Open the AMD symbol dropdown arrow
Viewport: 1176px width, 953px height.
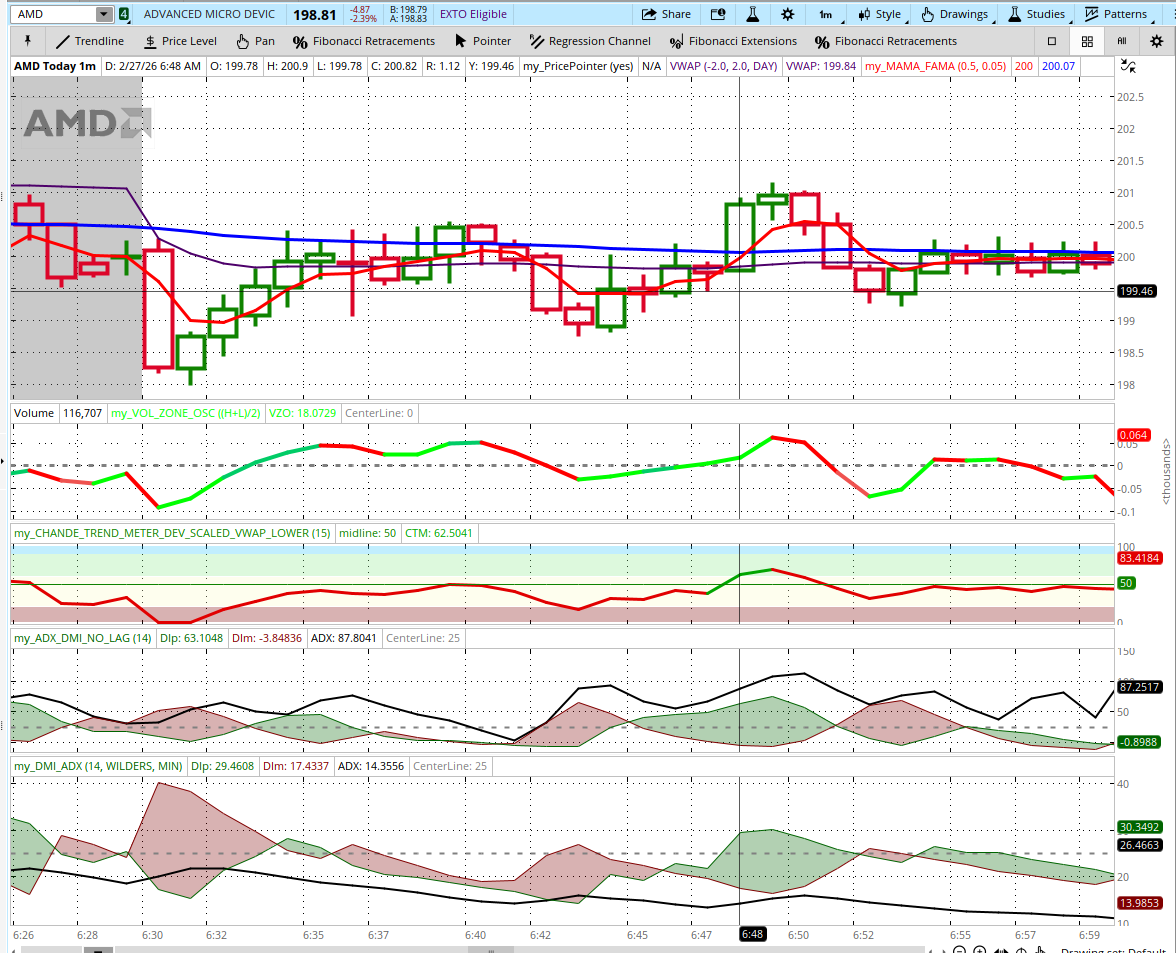tap(104, 14)
